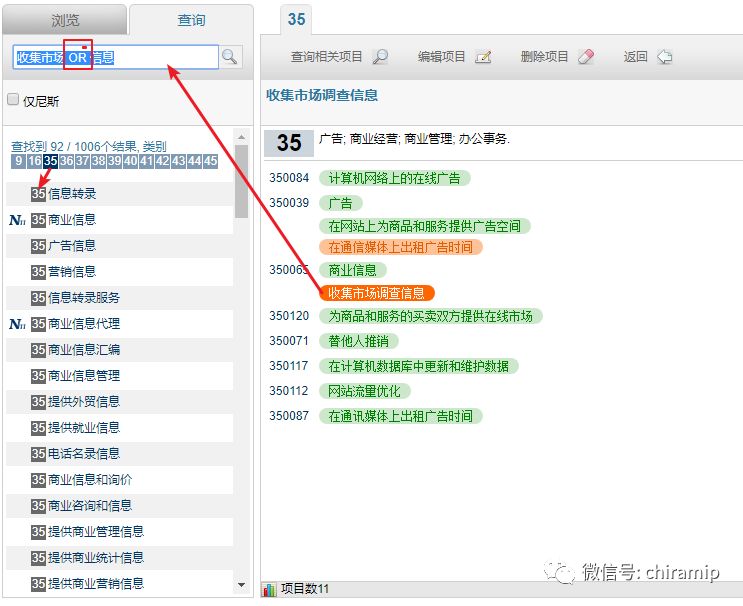
Task: Toggle the 仅尼斯 checkbox
Action: tap(13, 99)
